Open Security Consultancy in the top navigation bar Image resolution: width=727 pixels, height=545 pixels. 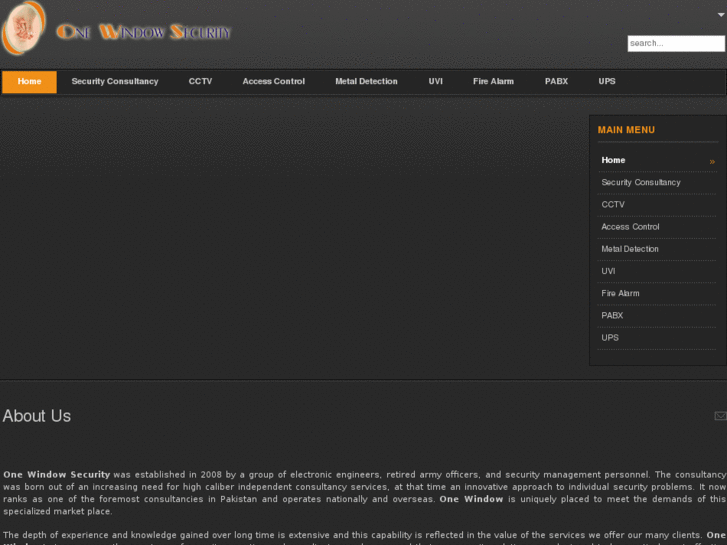tap(115, 82)
